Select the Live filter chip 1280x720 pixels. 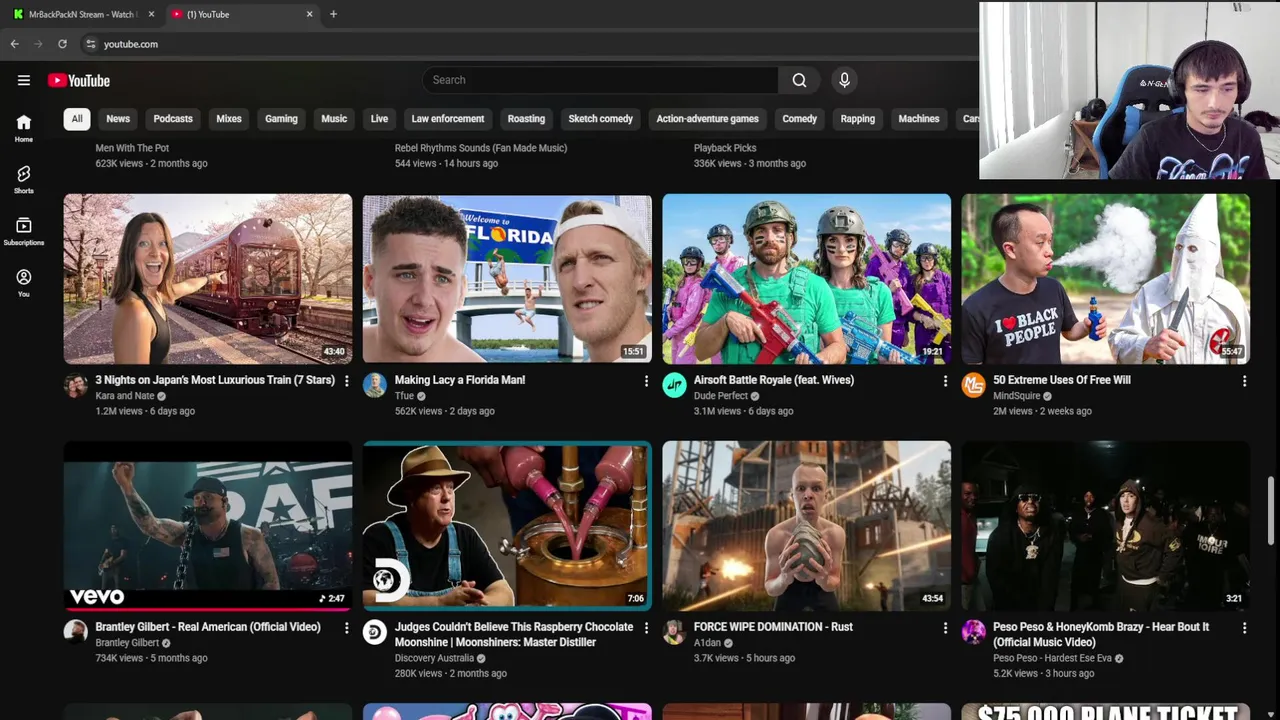point(379,119)
